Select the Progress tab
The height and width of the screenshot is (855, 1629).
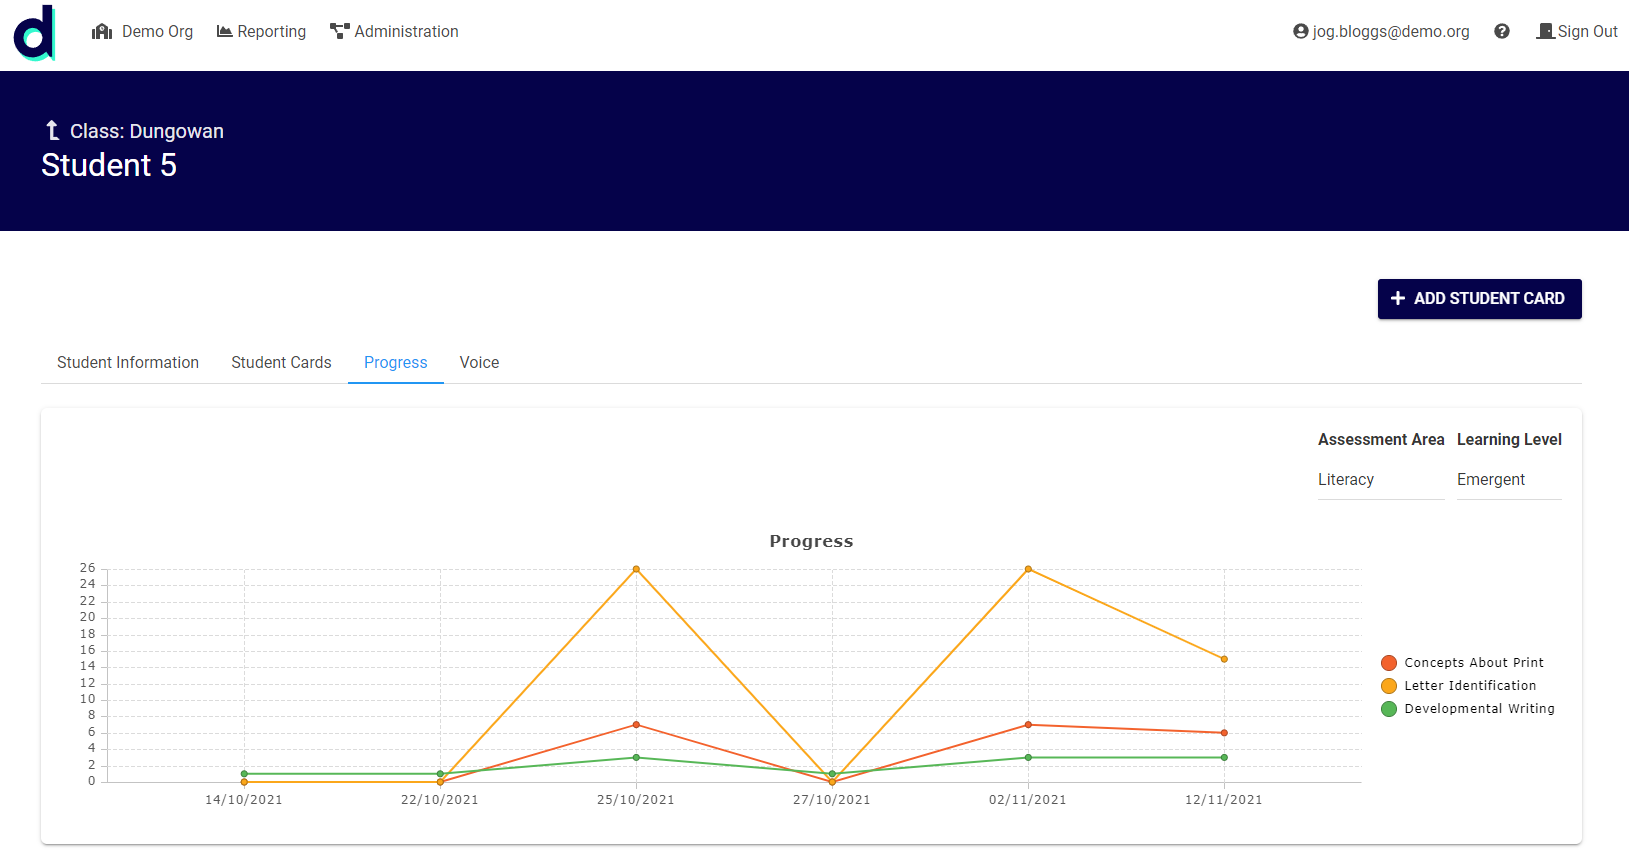[396, 363]
